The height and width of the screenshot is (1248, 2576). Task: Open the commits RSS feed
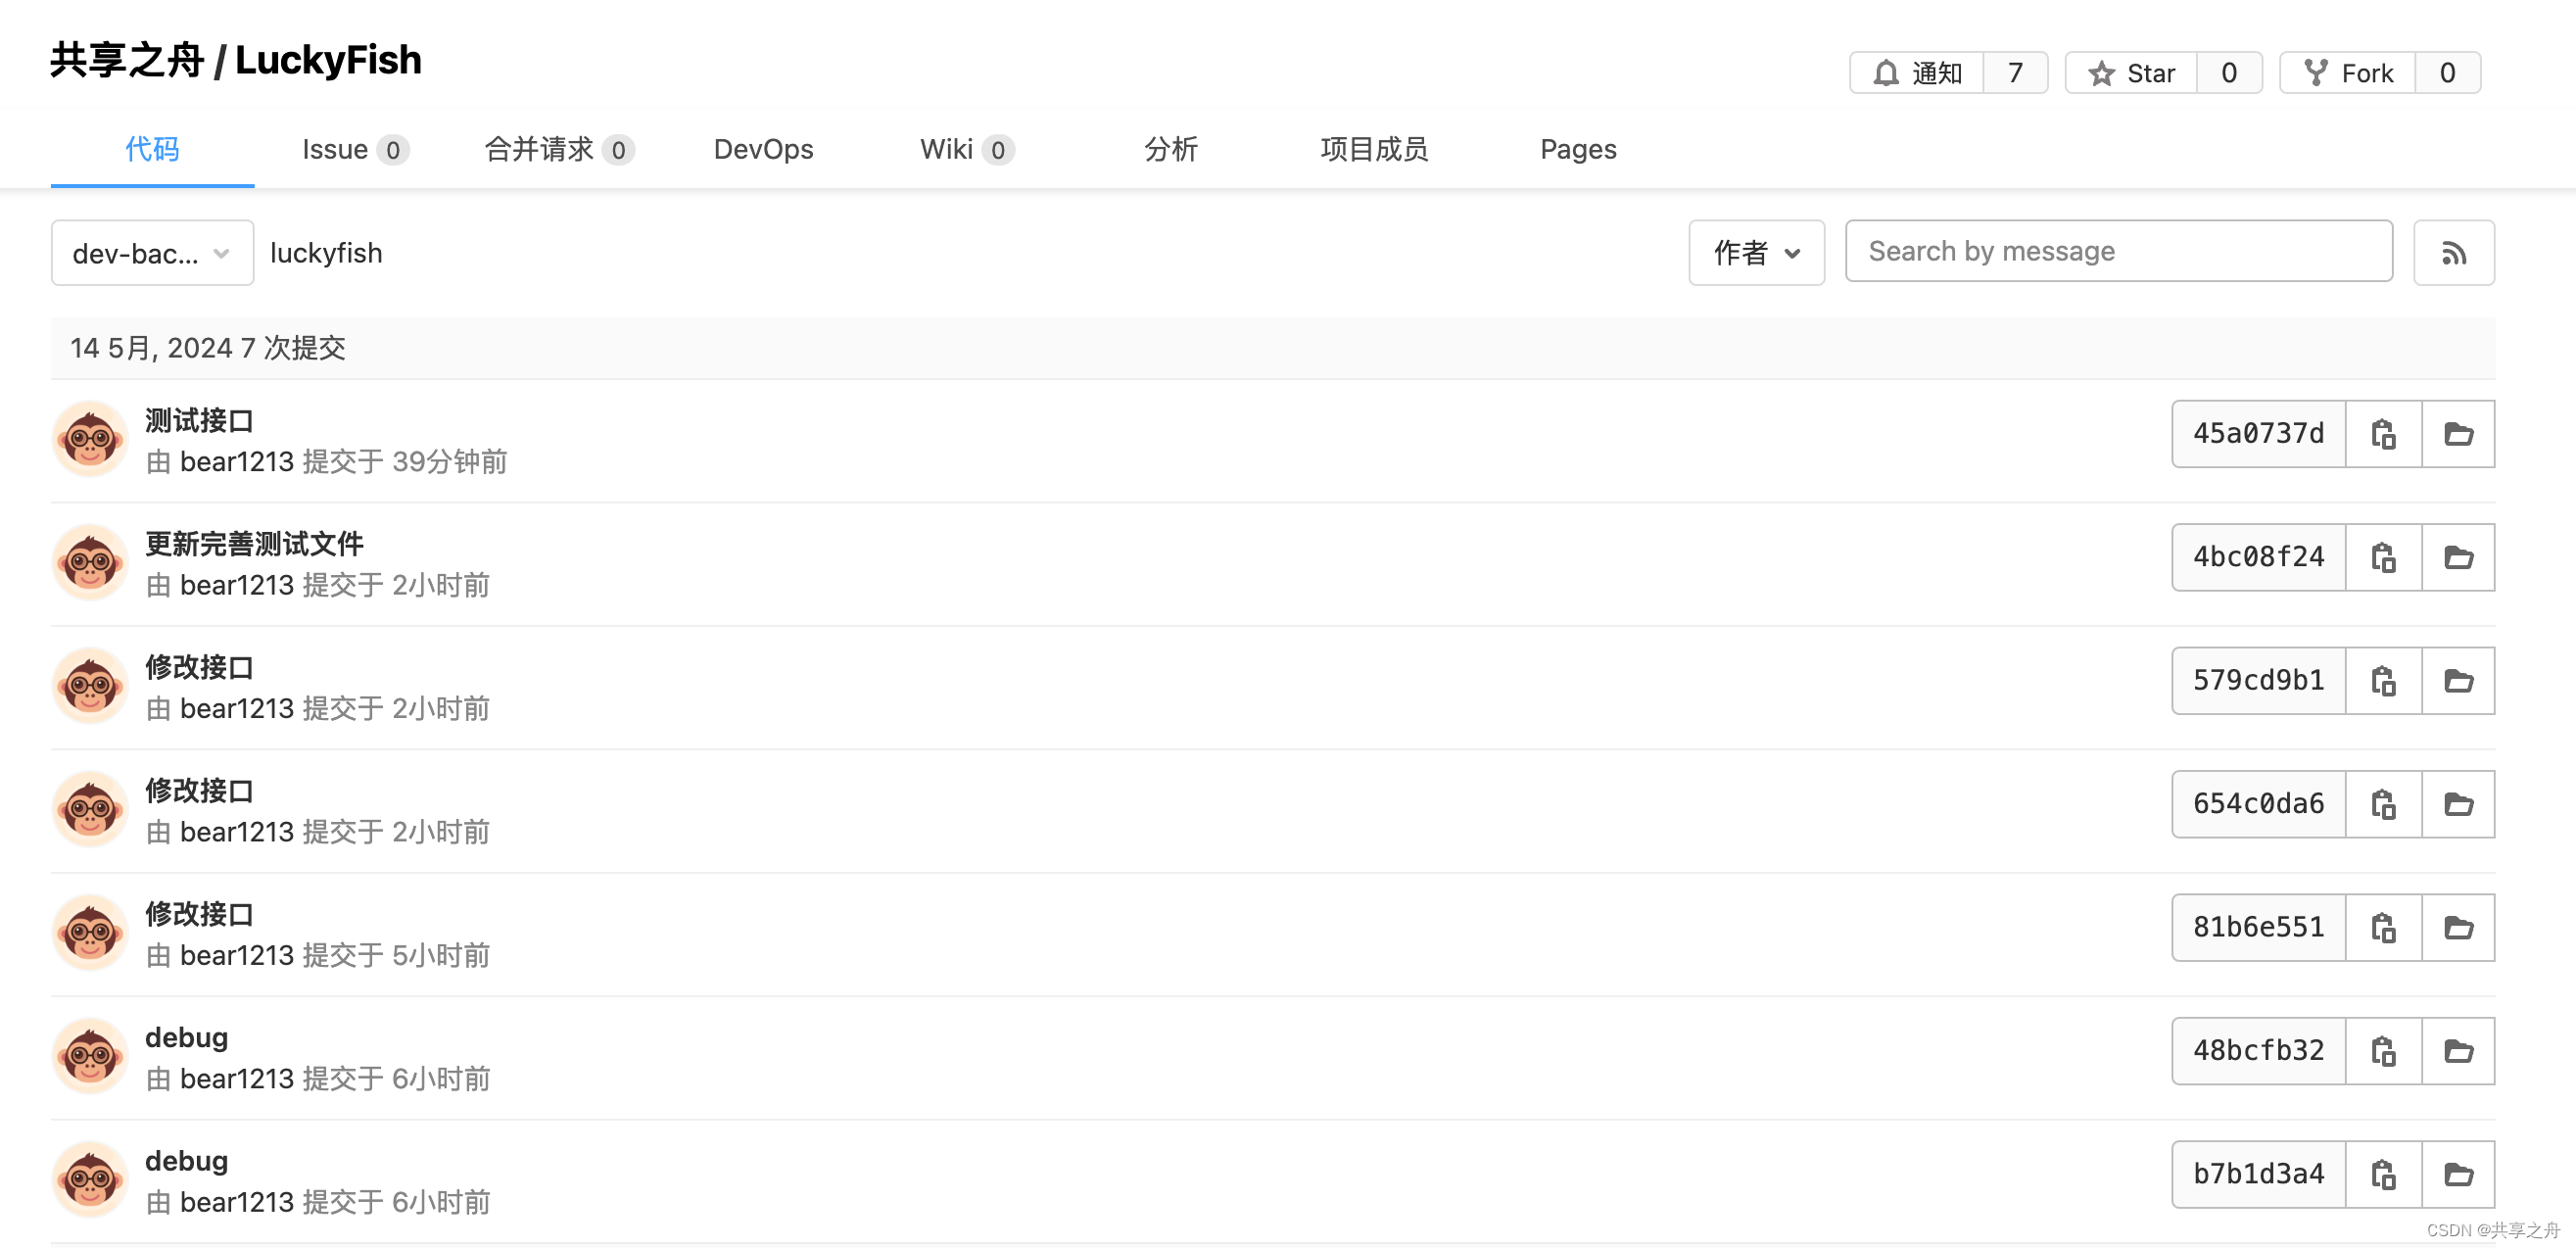(2453, 253)
